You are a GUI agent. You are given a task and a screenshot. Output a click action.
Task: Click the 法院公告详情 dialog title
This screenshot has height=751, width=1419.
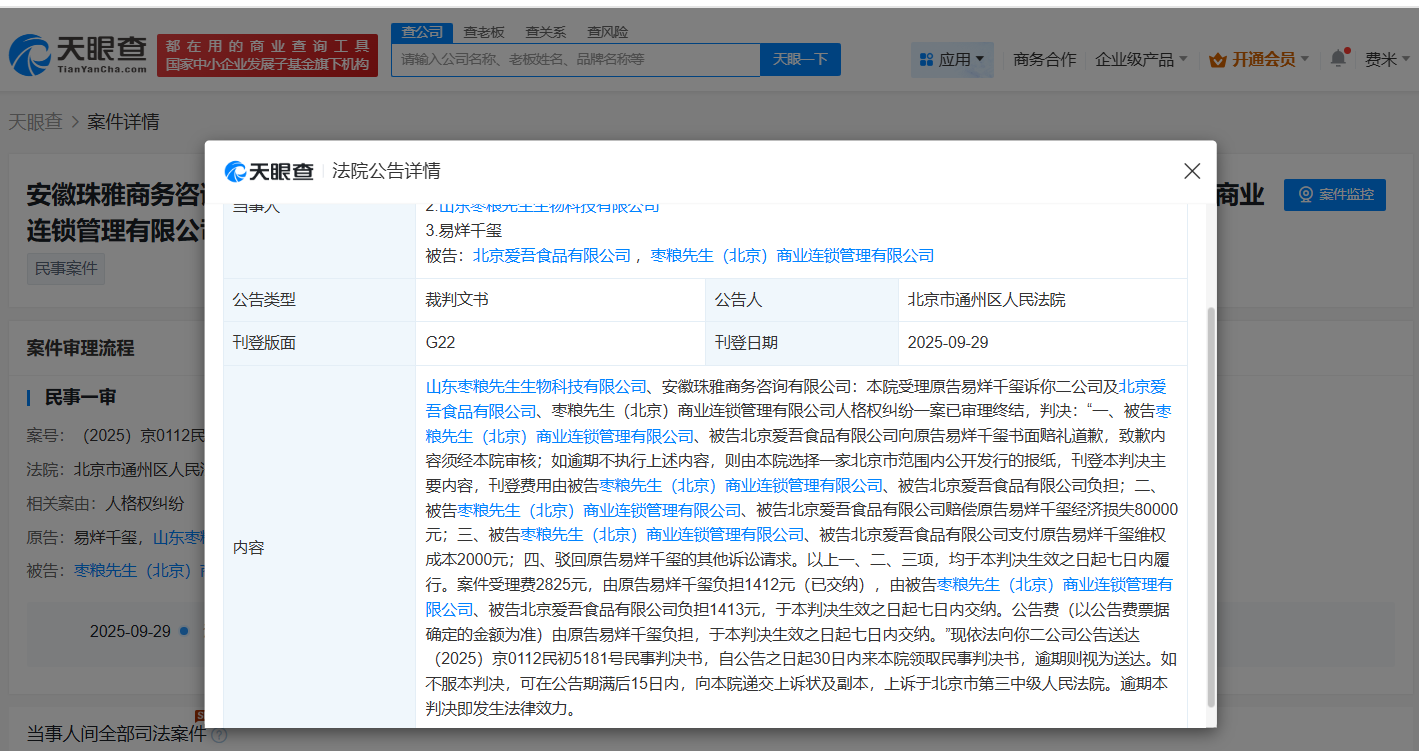click(386, 171)
